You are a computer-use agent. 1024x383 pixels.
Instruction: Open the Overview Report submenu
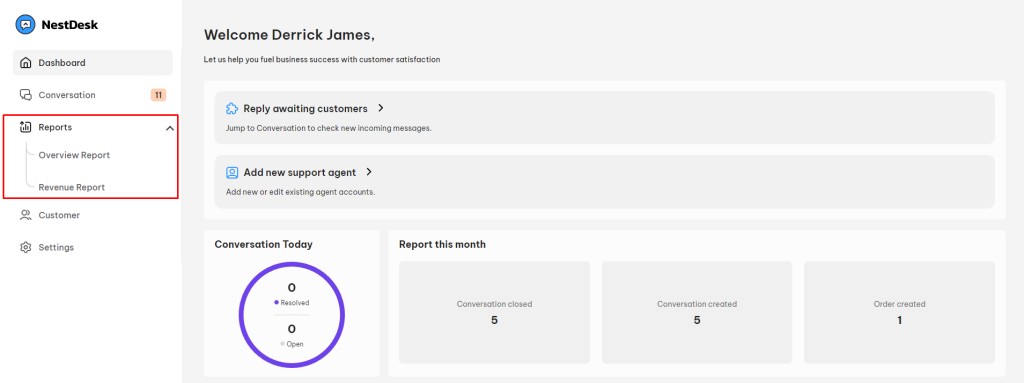[x=74, y=155]
